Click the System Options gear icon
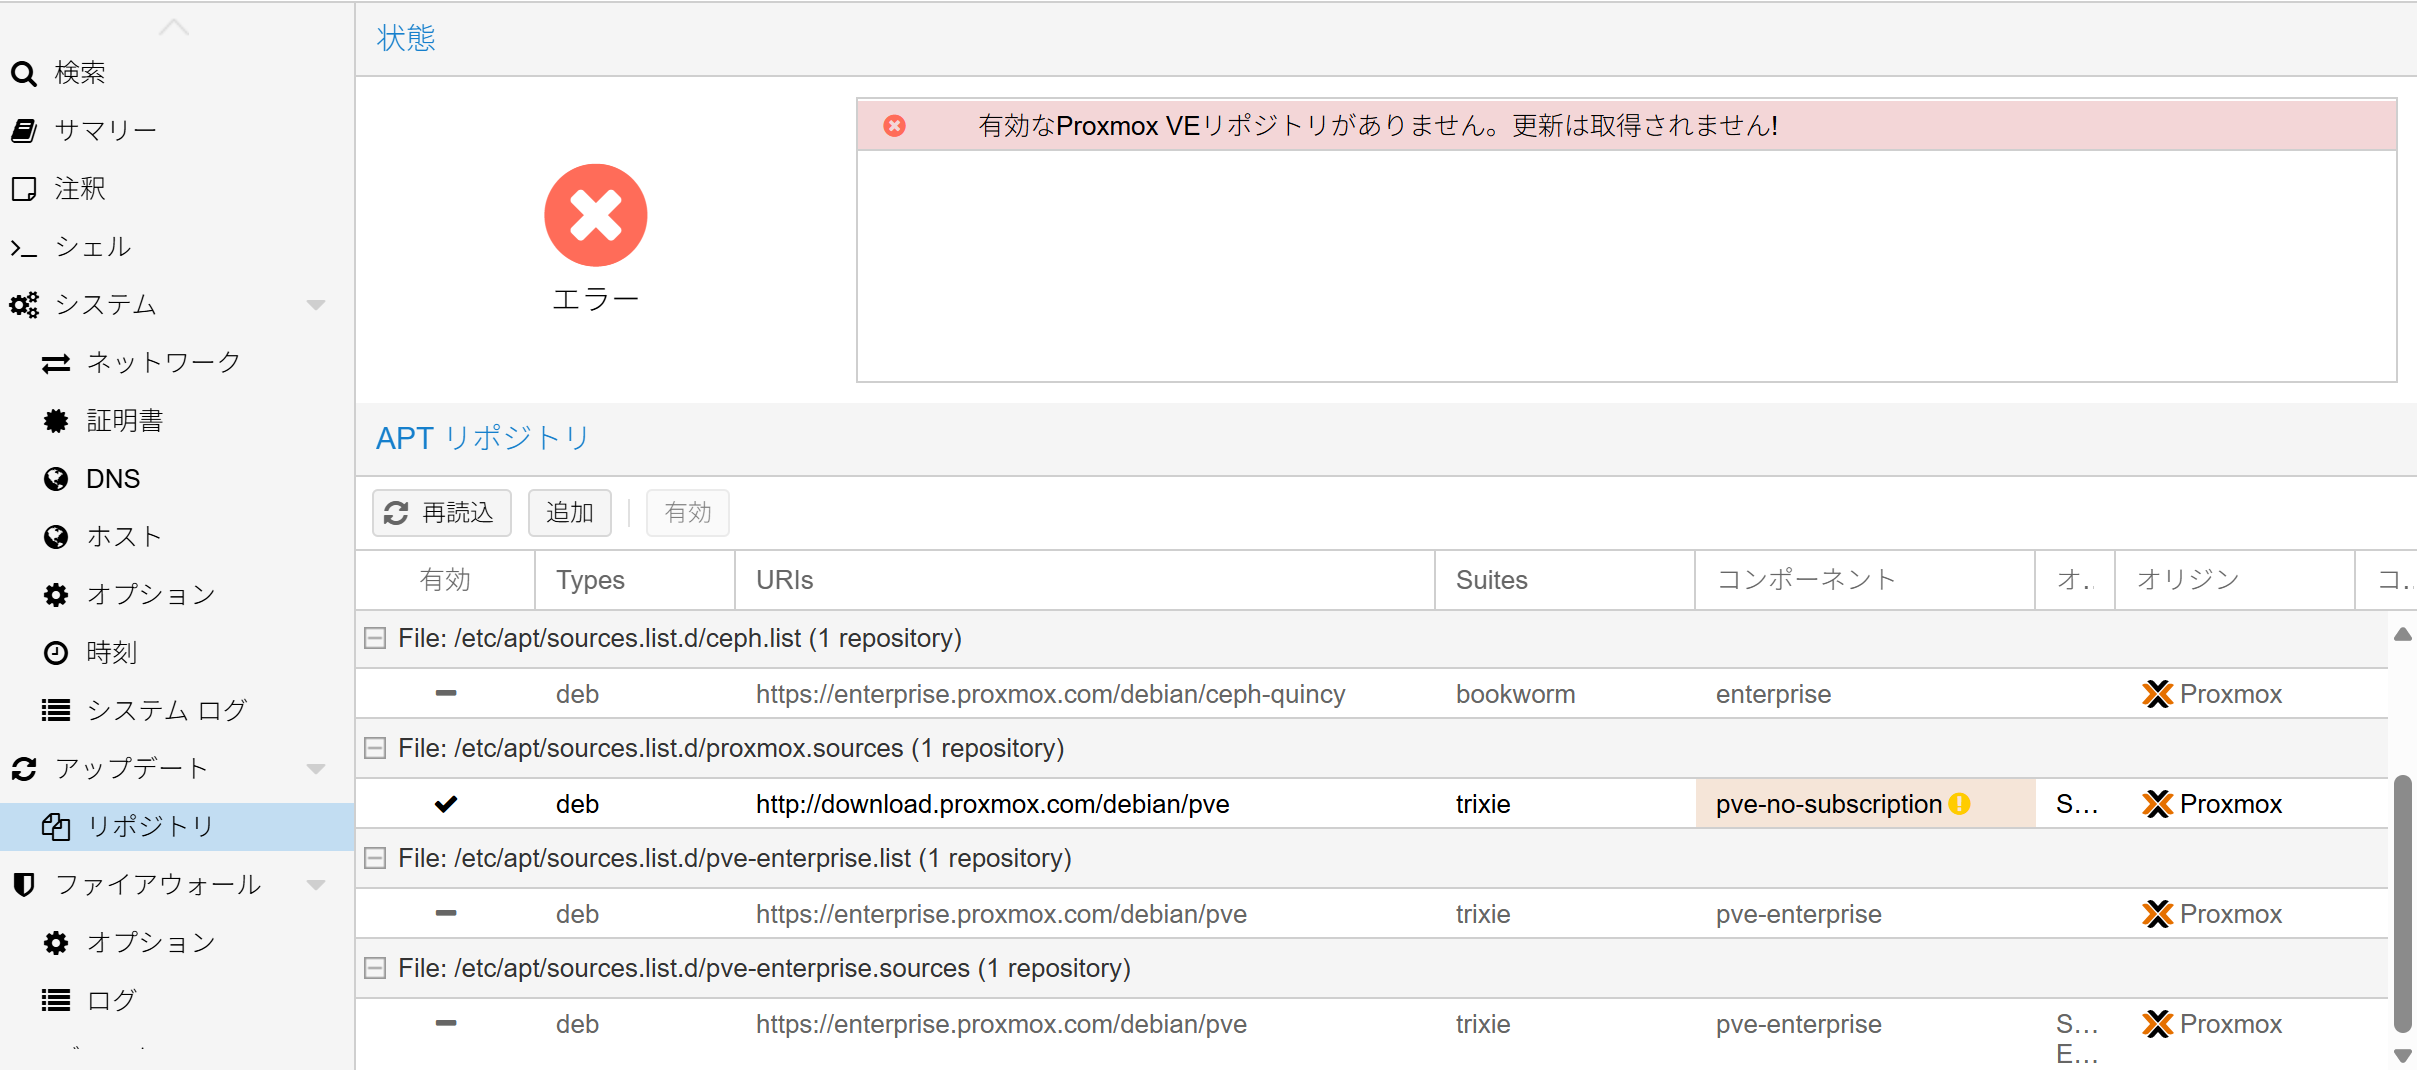Image resolution: width=2417 pixels, height=1070 pixels. 56,595
